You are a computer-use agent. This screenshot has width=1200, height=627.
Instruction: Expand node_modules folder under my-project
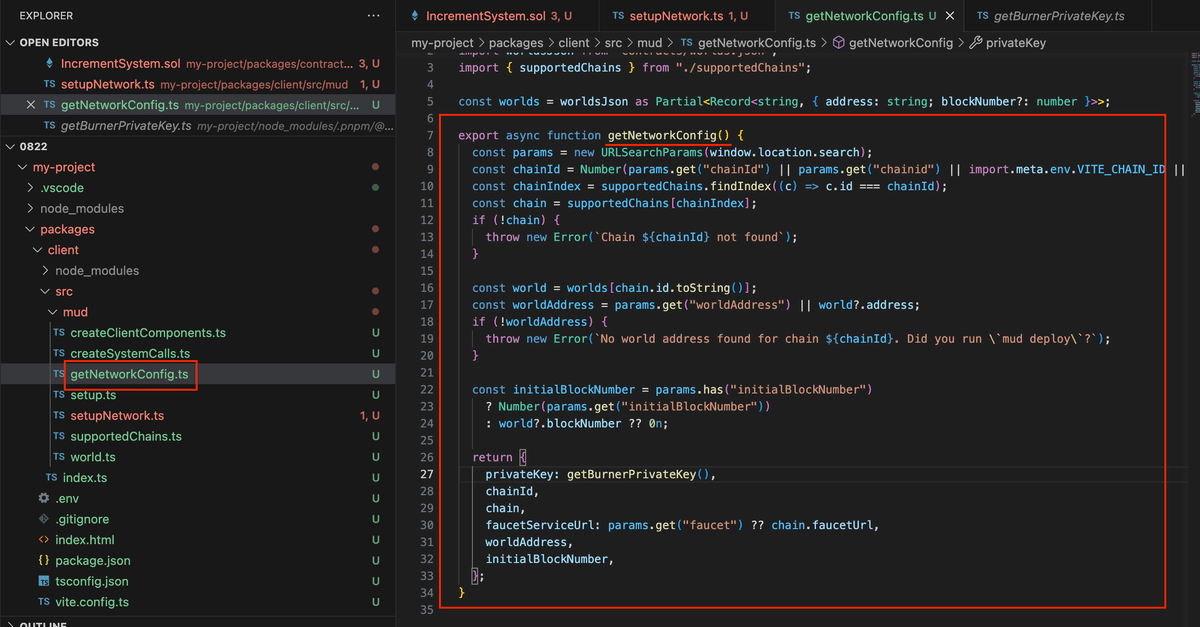coord(32,208)
